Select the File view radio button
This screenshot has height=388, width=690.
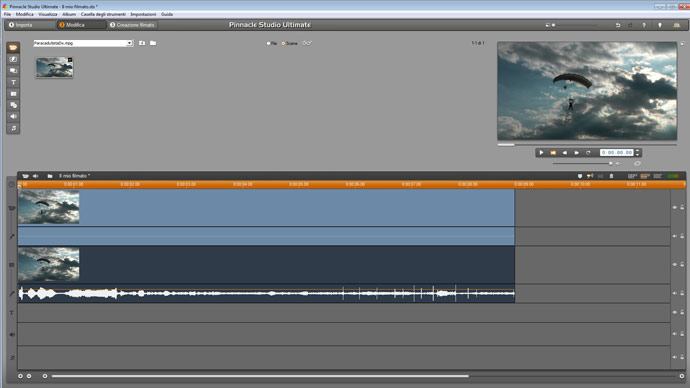click(268, 43)
